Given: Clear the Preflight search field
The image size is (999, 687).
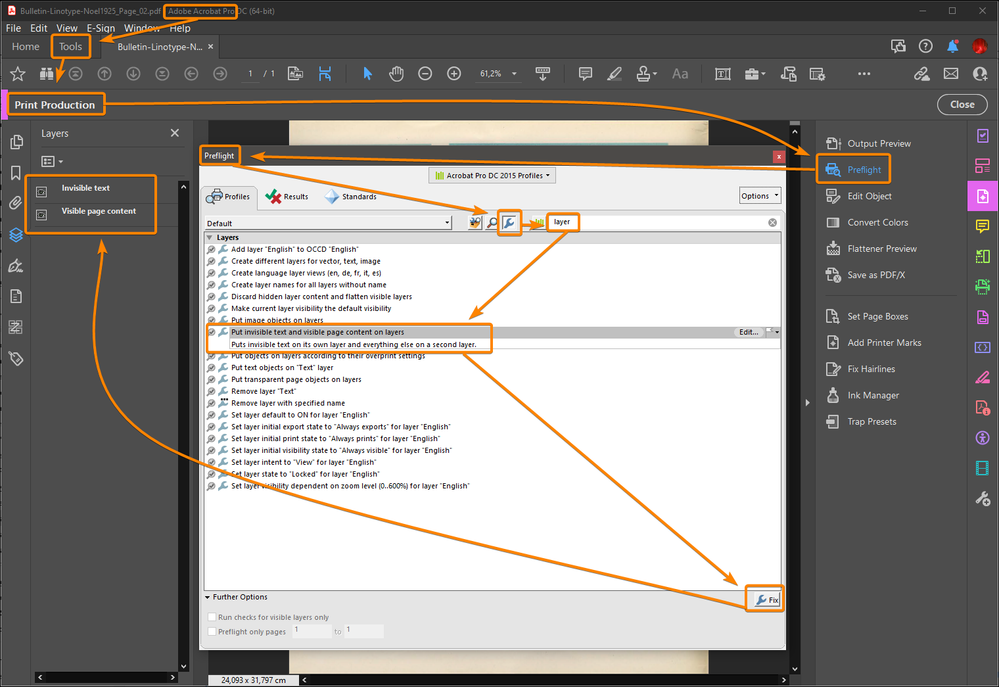Looking at the screenshot, I should click(x=772, y=222).
